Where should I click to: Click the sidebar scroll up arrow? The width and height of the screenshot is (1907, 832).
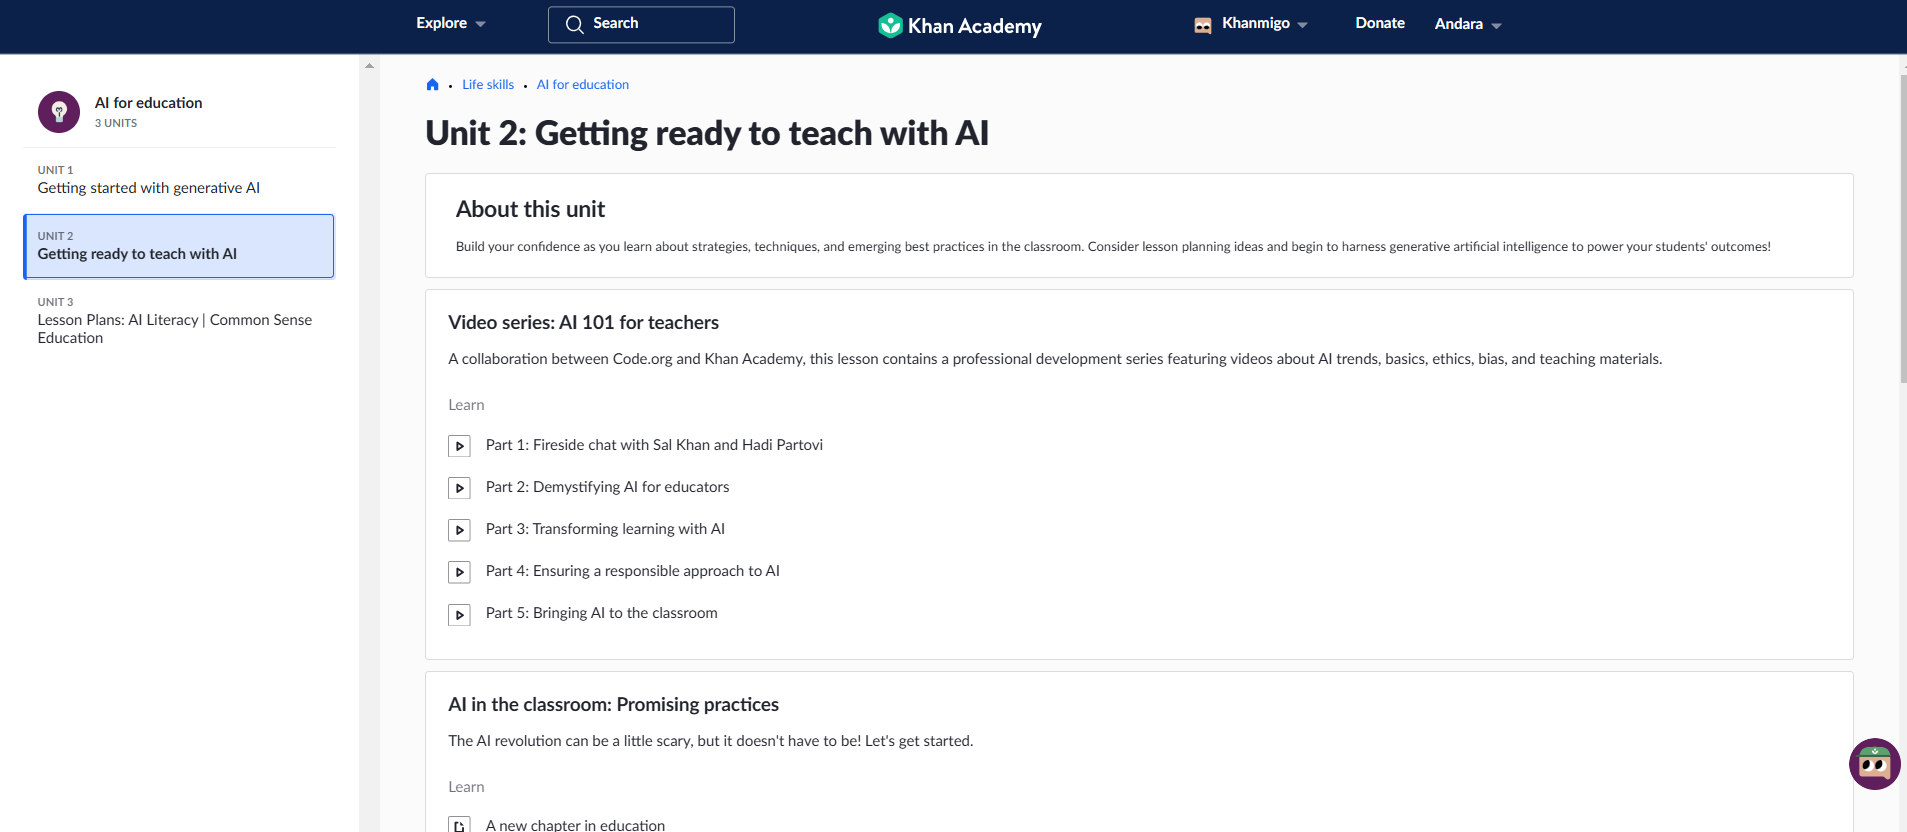tap(369, 65)
